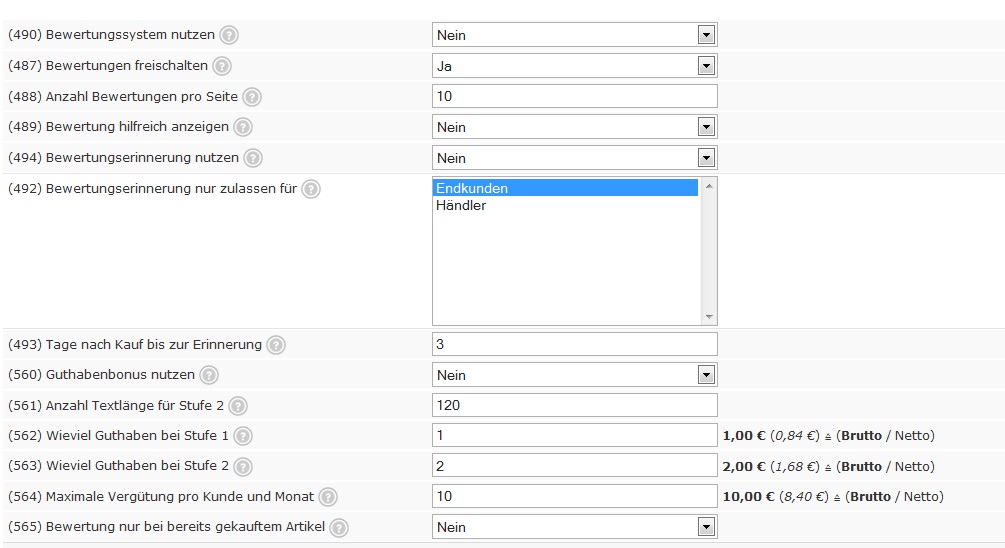Select Händler in the customer group list
The image size is (1005, 548).
461,205
